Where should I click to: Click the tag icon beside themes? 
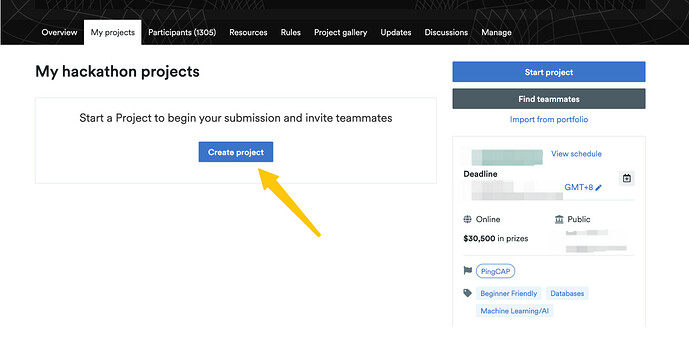coord(468,293)
